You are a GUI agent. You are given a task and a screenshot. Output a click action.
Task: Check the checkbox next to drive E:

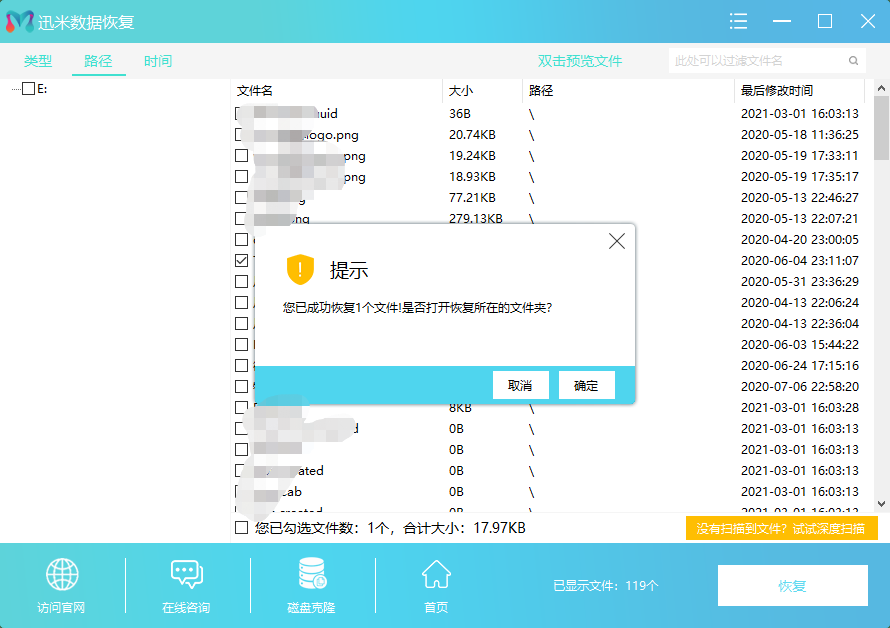point(28,87)
